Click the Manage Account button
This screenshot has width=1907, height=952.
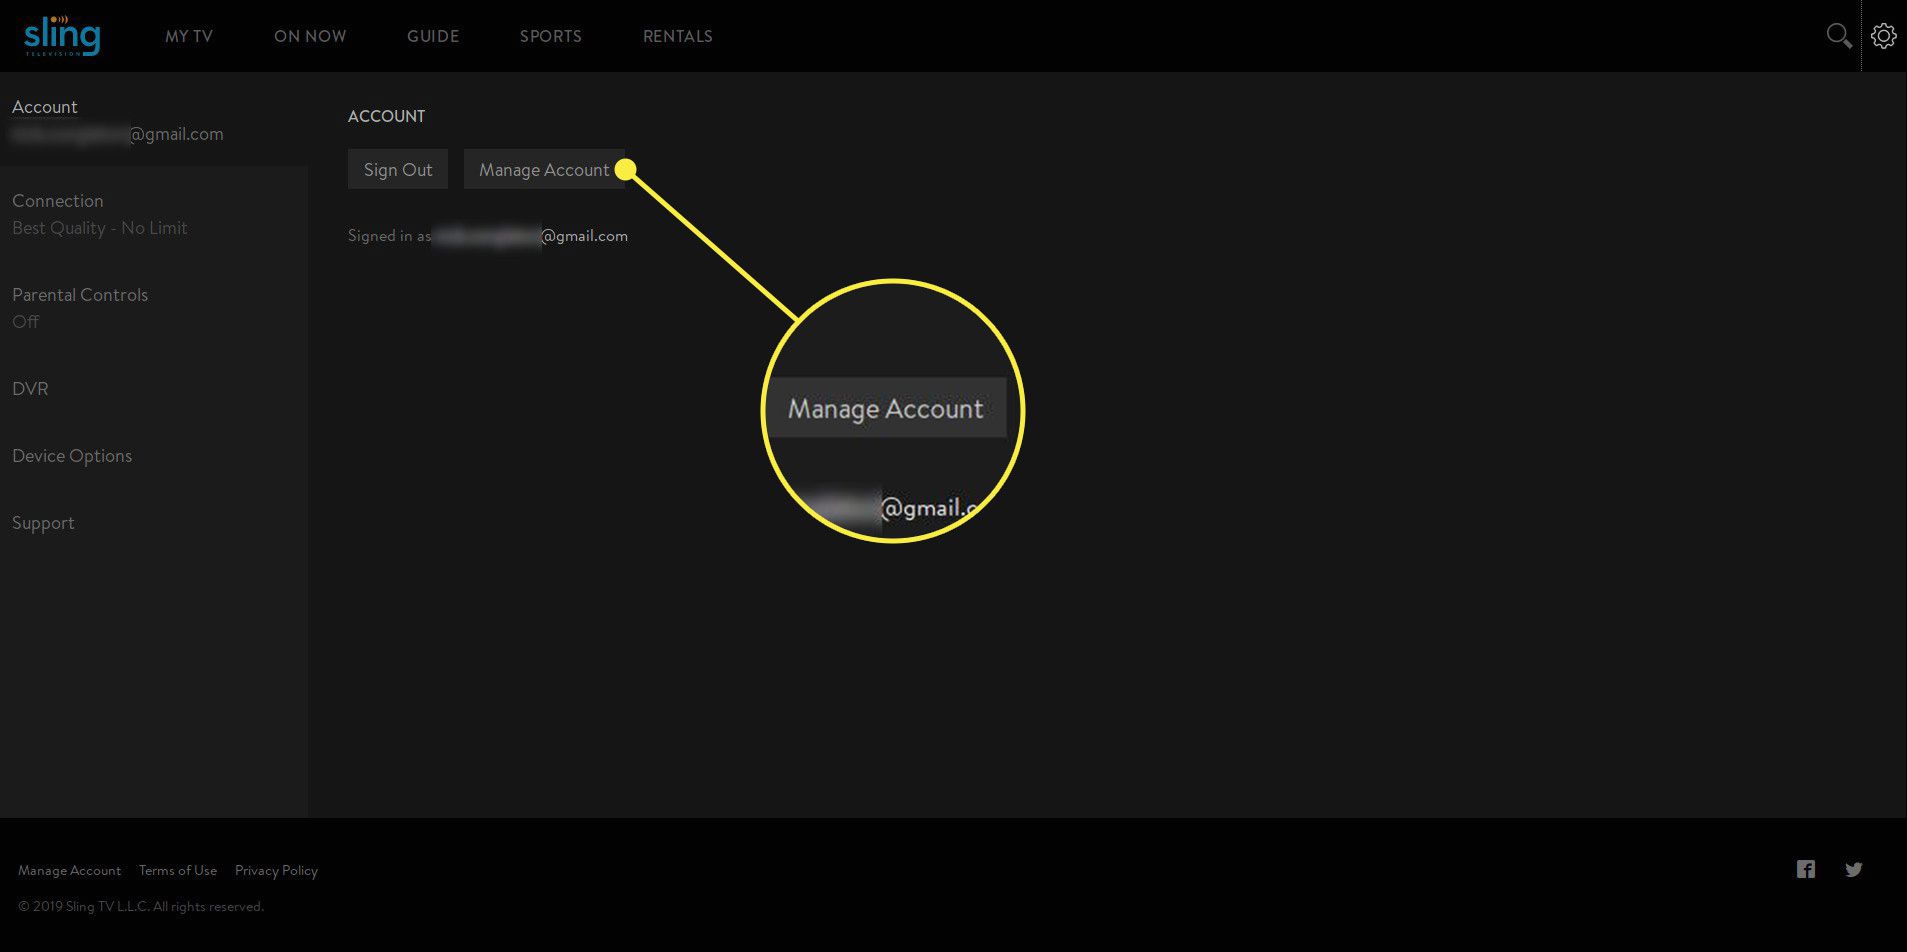click(544, 169)
